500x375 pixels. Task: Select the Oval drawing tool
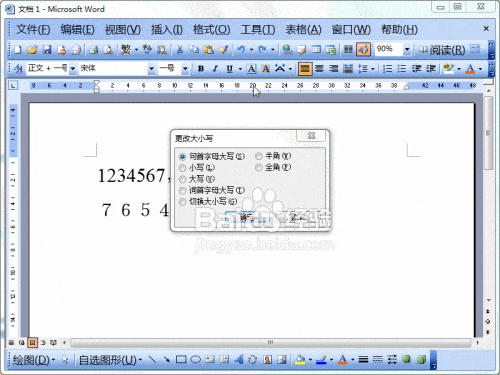point(195,359)
